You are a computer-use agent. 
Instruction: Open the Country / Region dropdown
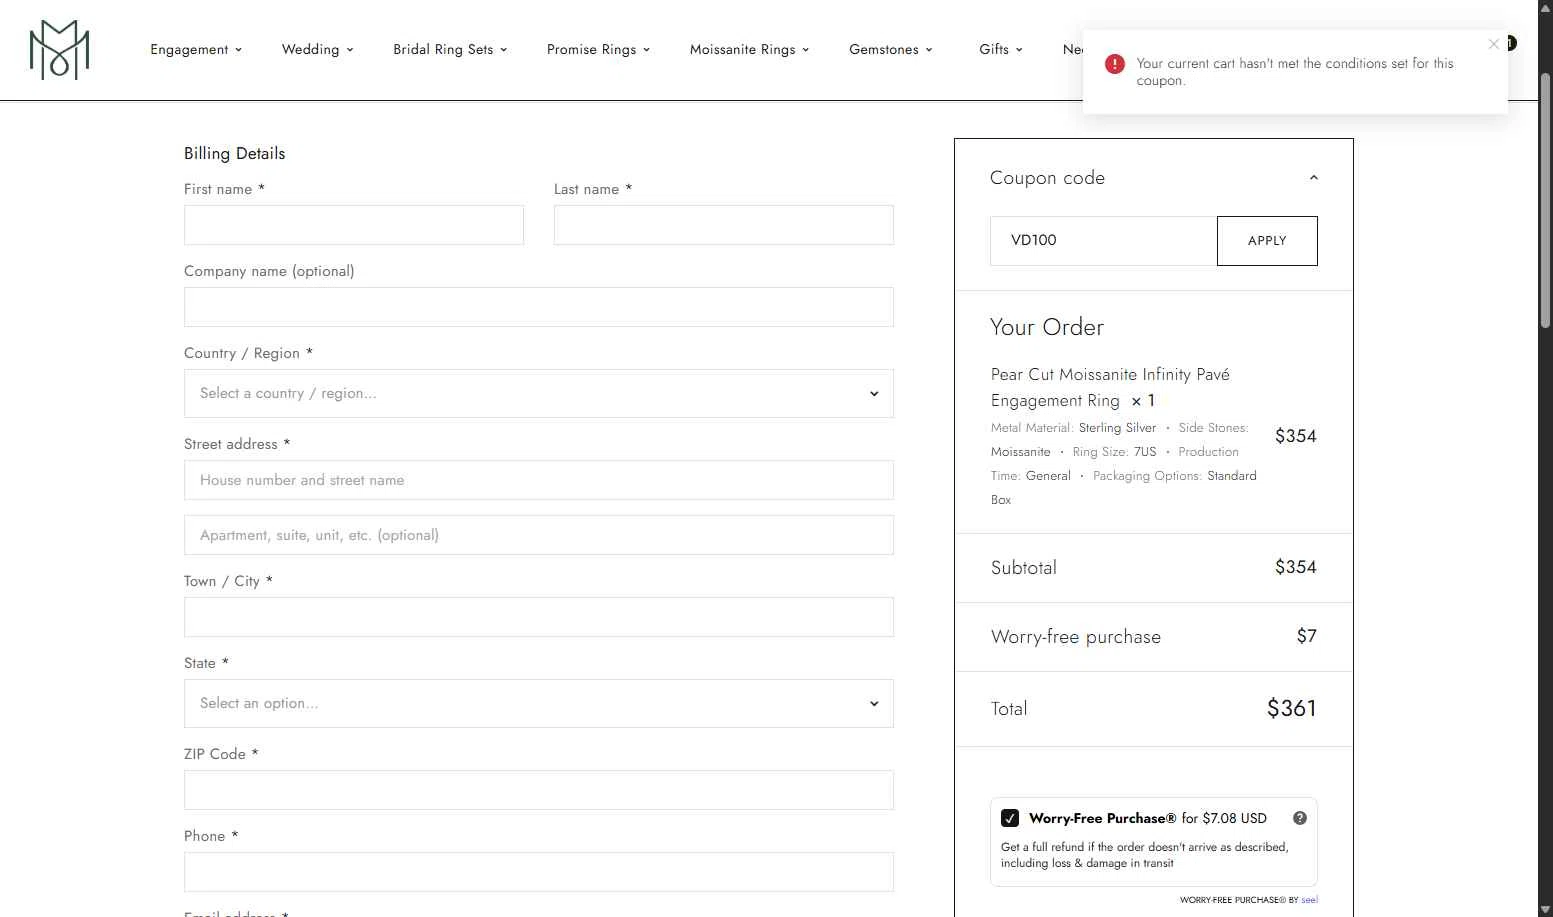pos(539,394)
